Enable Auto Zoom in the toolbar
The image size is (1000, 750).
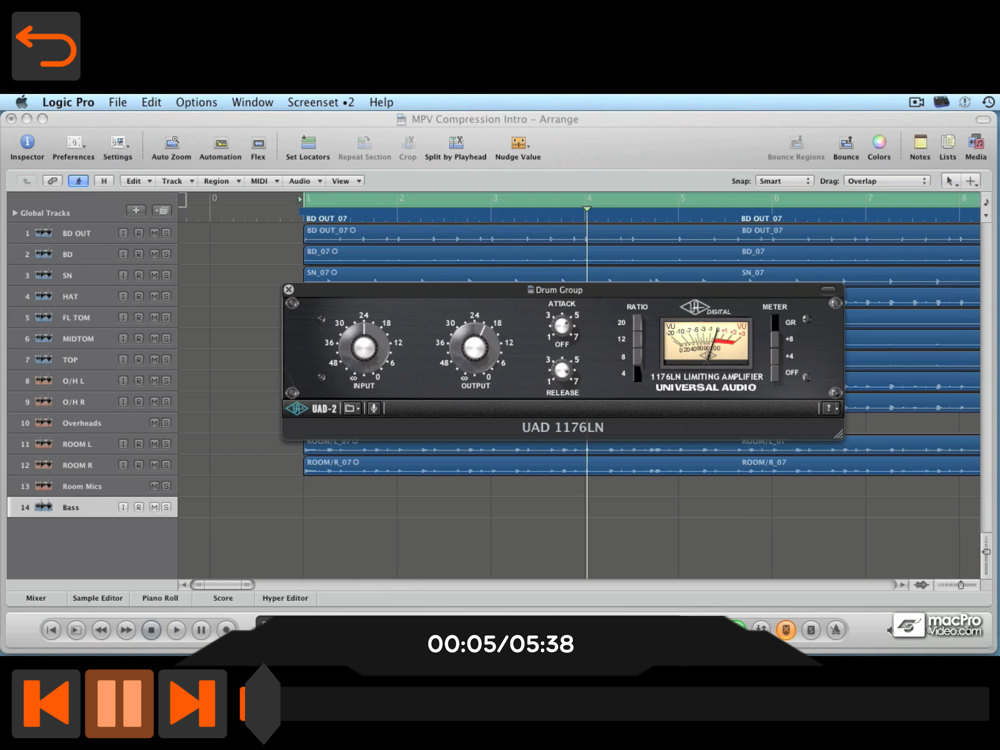(172, 147)
